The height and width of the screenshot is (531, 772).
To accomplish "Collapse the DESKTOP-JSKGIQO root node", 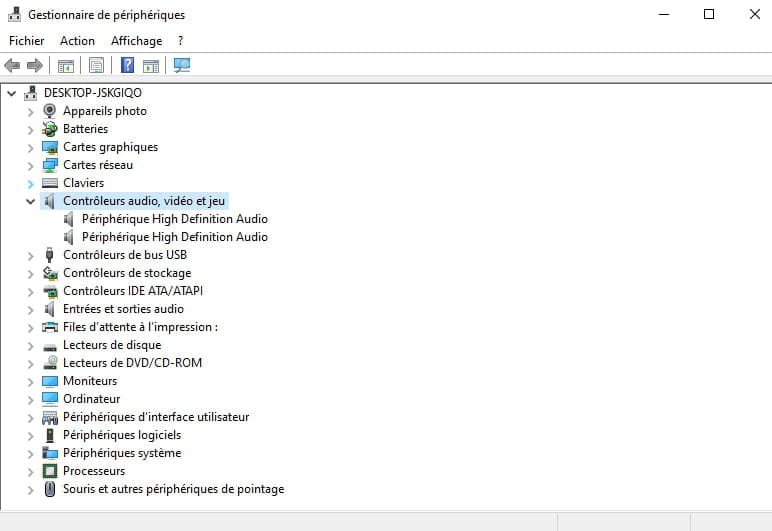I will (x=12, y=93).
